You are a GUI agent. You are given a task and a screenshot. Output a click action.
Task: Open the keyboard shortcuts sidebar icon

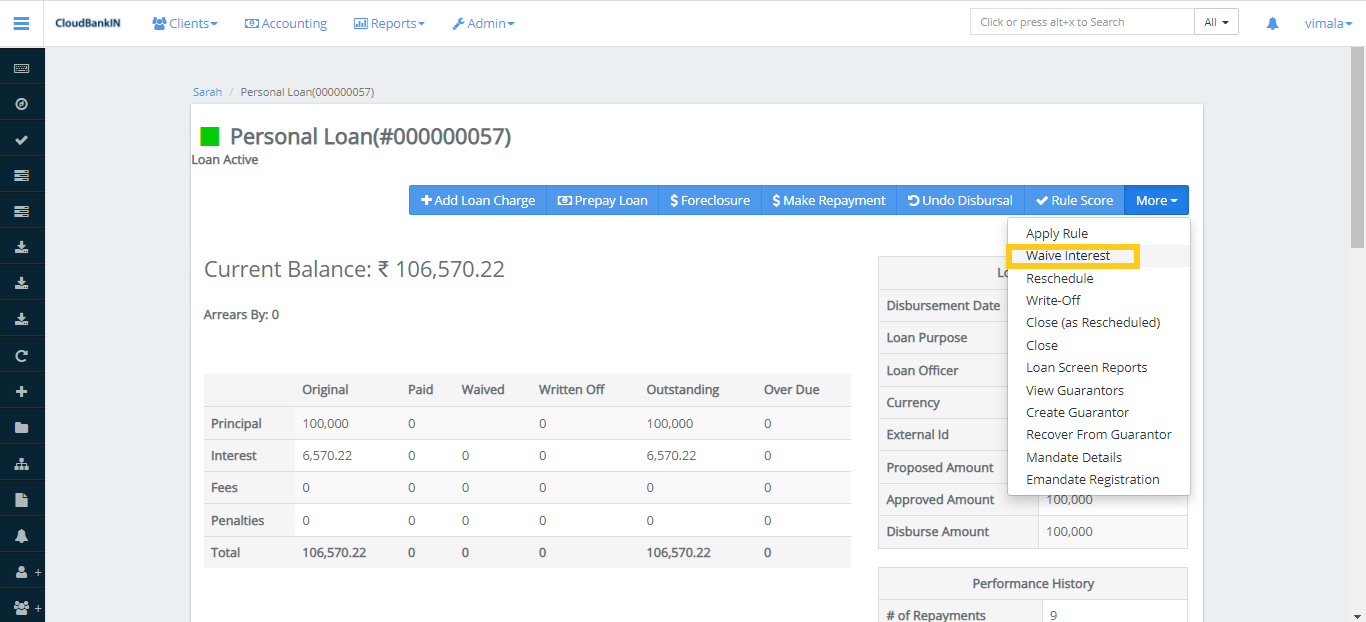point(22,66)
